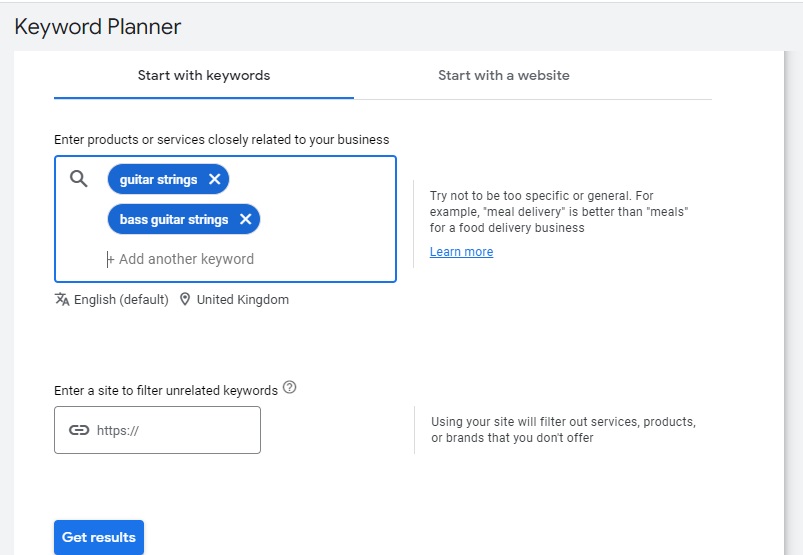The image size is (803, 555).
Task: Change the "English (default)" language setting
Action: (x=121, y=300)
